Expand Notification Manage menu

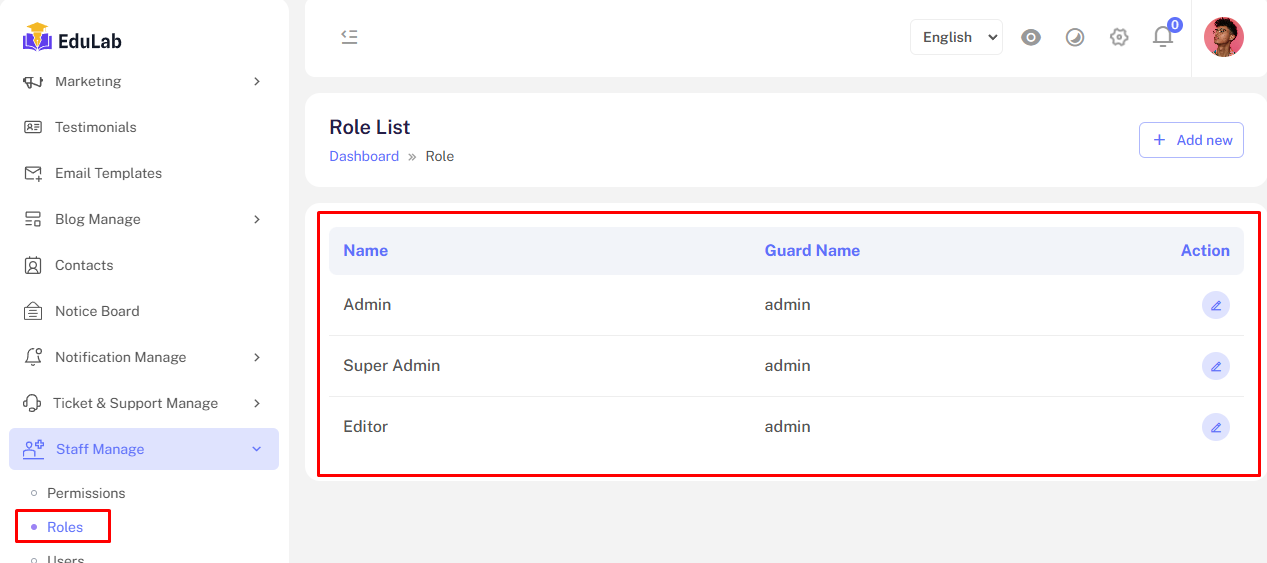coord(120,357)
